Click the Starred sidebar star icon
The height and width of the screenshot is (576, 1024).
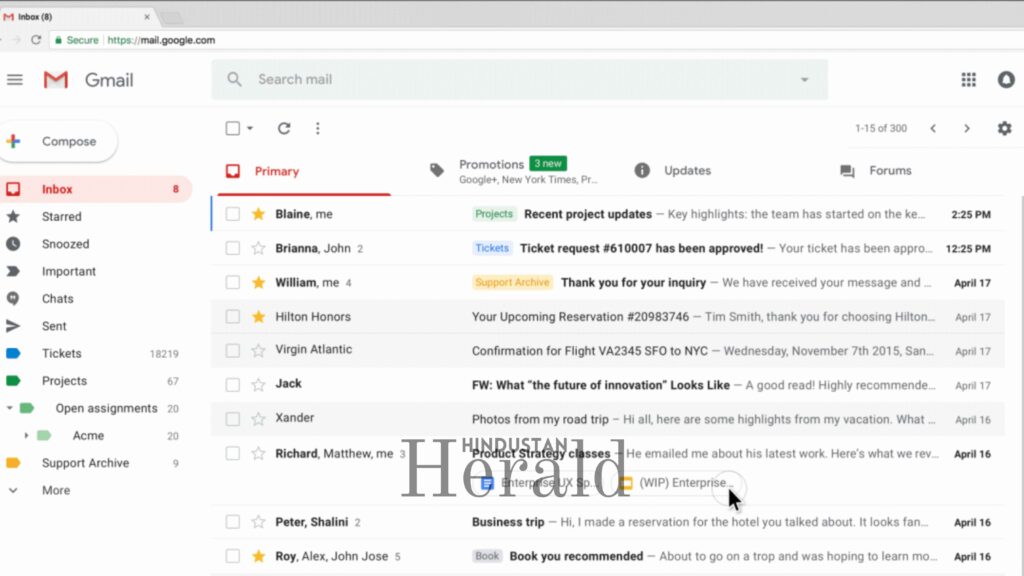(x=13, y=216)
